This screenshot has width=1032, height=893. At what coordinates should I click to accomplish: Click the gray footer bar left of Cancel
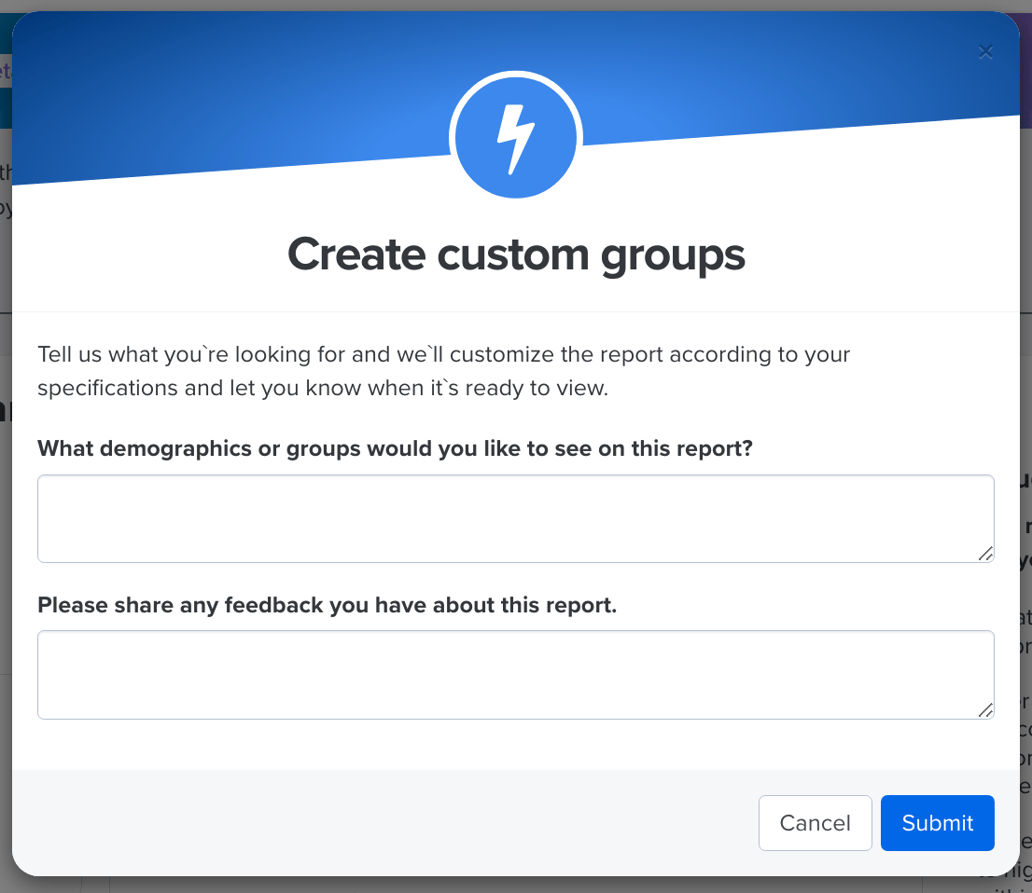pos(380,822)
